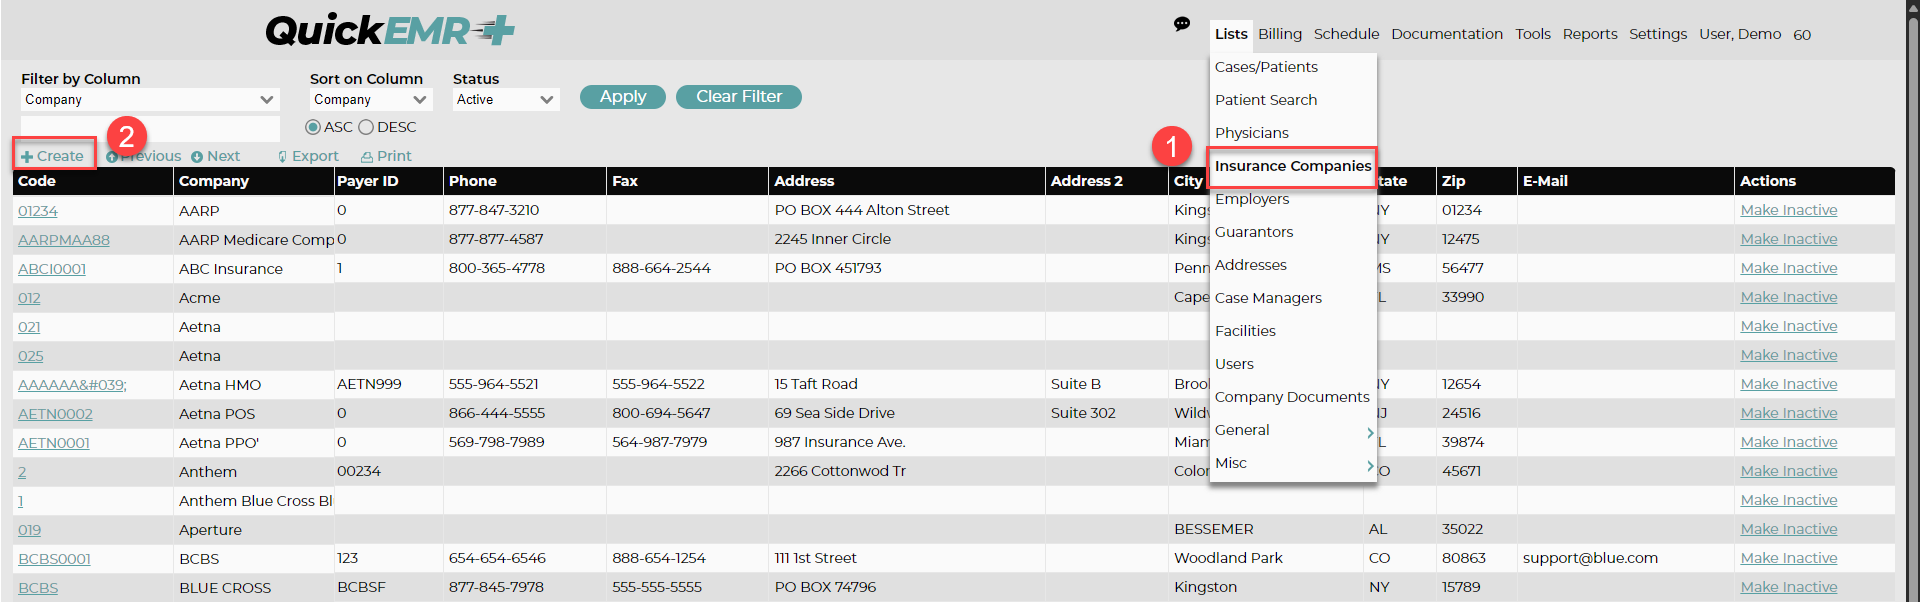Open code link ABCI0001
The image size is (1920, 602).
click(x=52, y=269)
